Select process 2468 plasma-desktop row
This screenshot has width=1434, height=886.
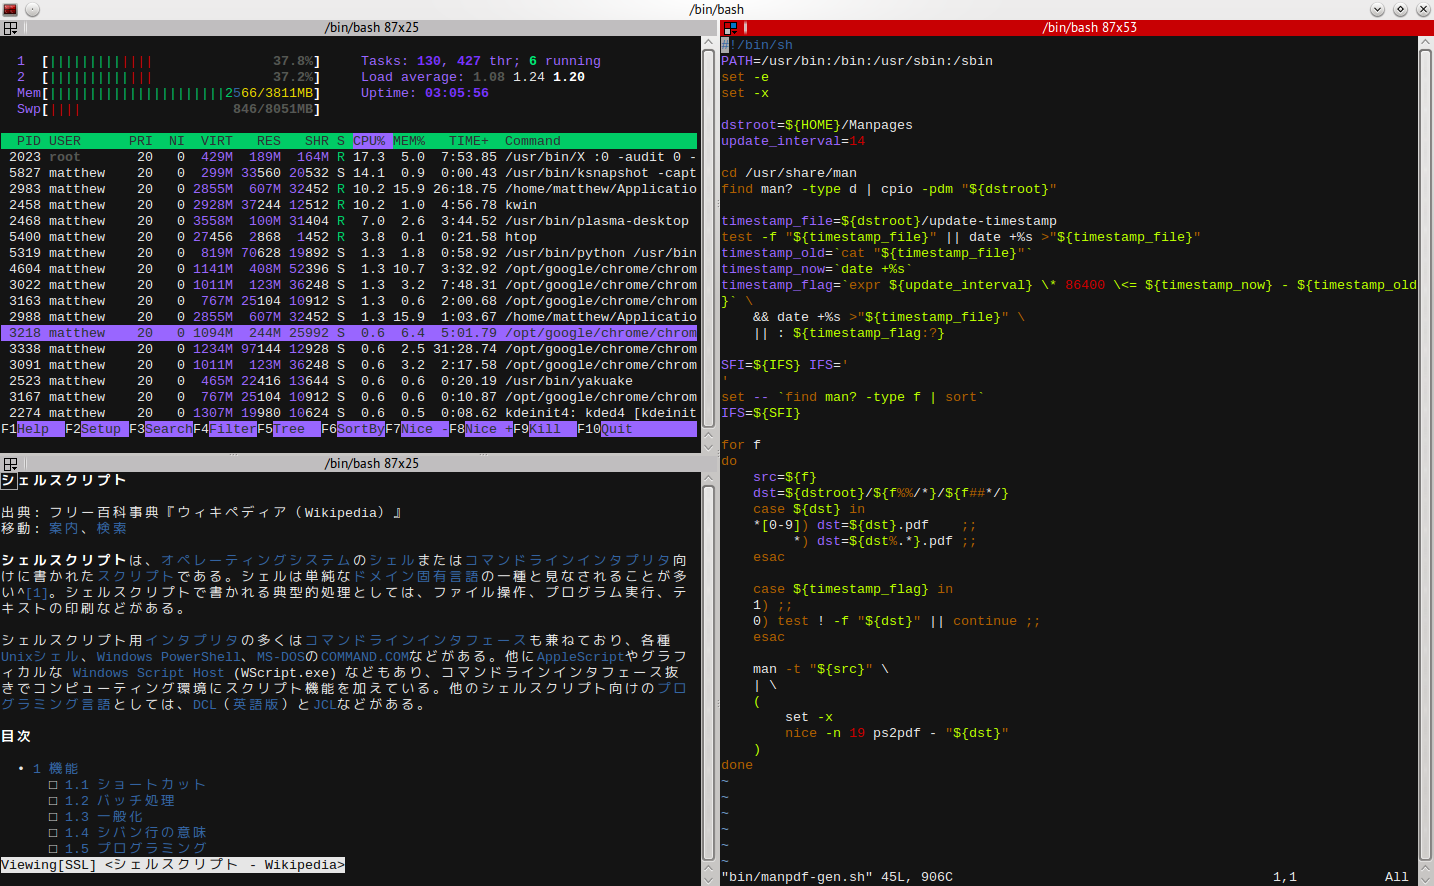pyautogui.click(x=349, y=221)
